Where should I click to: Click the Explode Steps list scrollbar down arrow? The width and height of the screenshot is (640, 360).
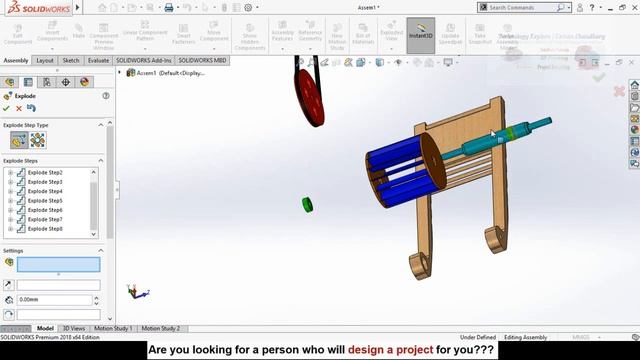[93, 234]
